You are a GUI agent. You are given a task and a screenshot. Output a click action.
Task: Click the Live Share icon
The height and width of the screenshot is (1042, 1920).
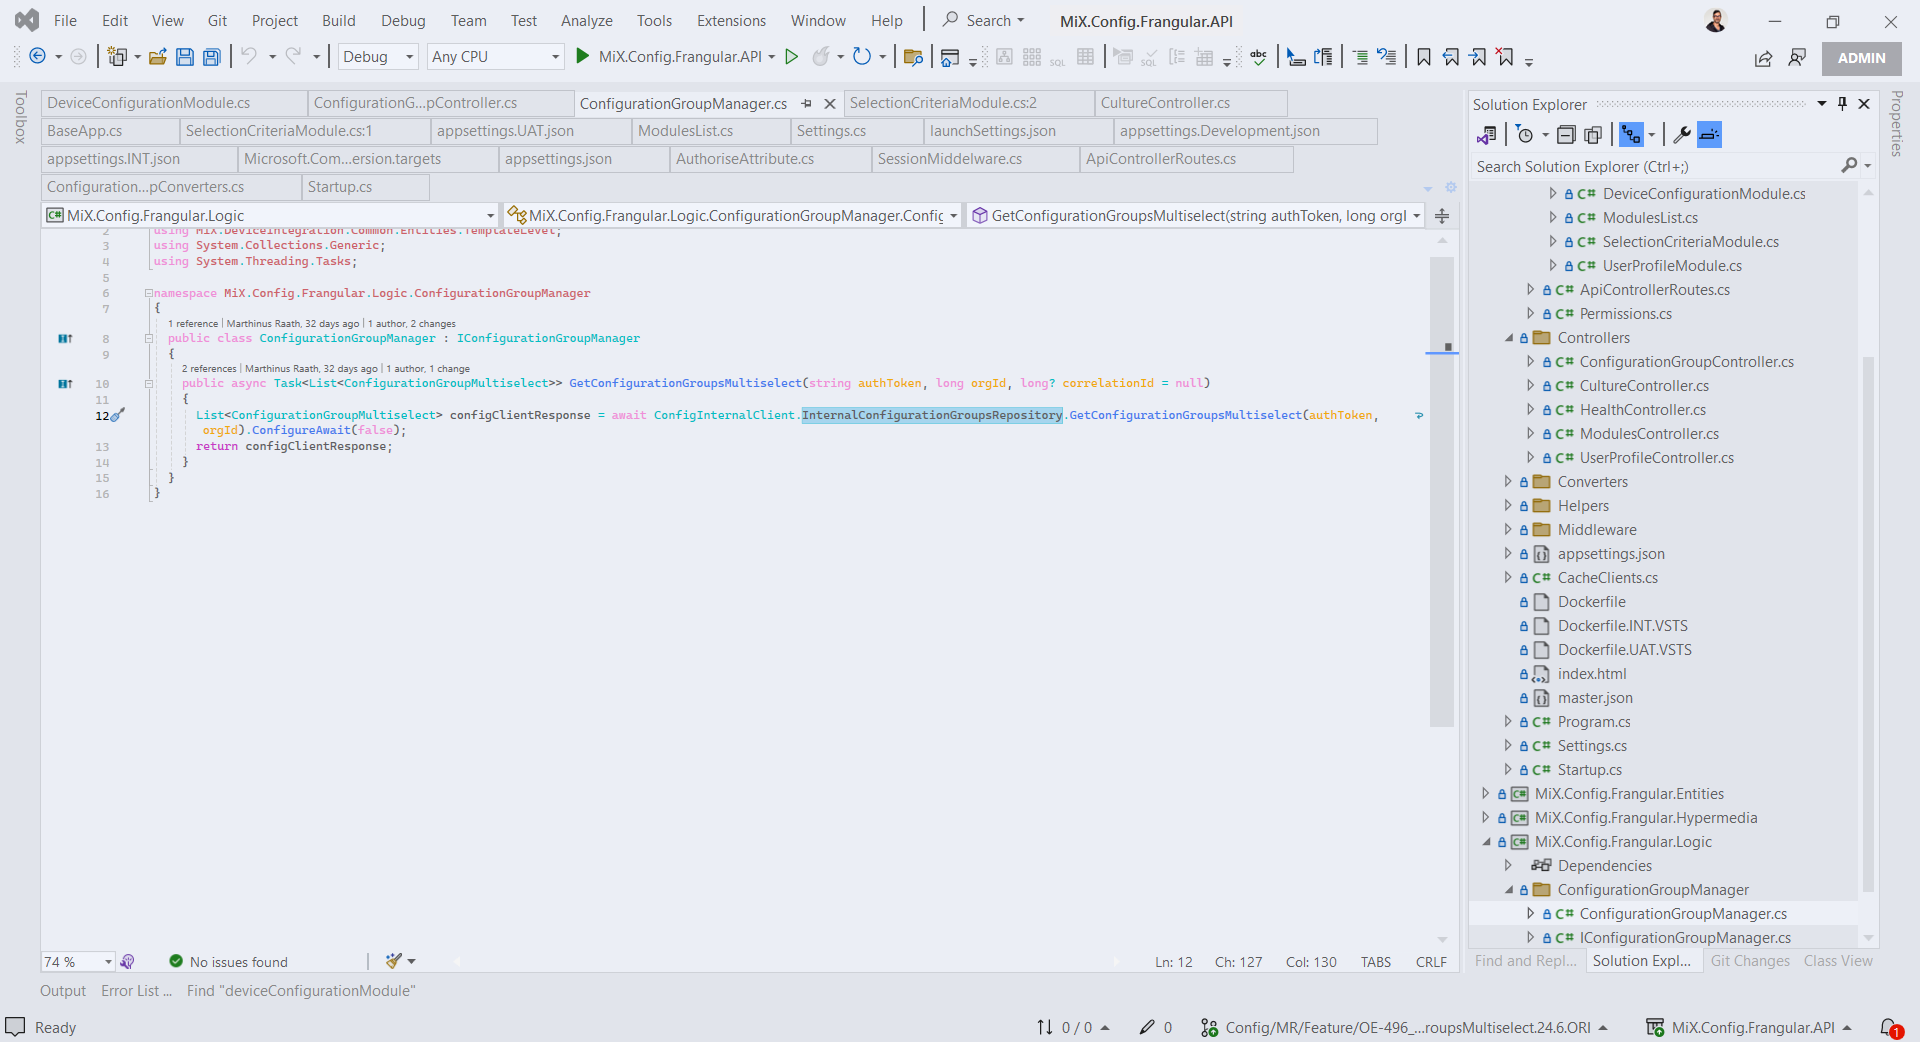[1763, 58]
